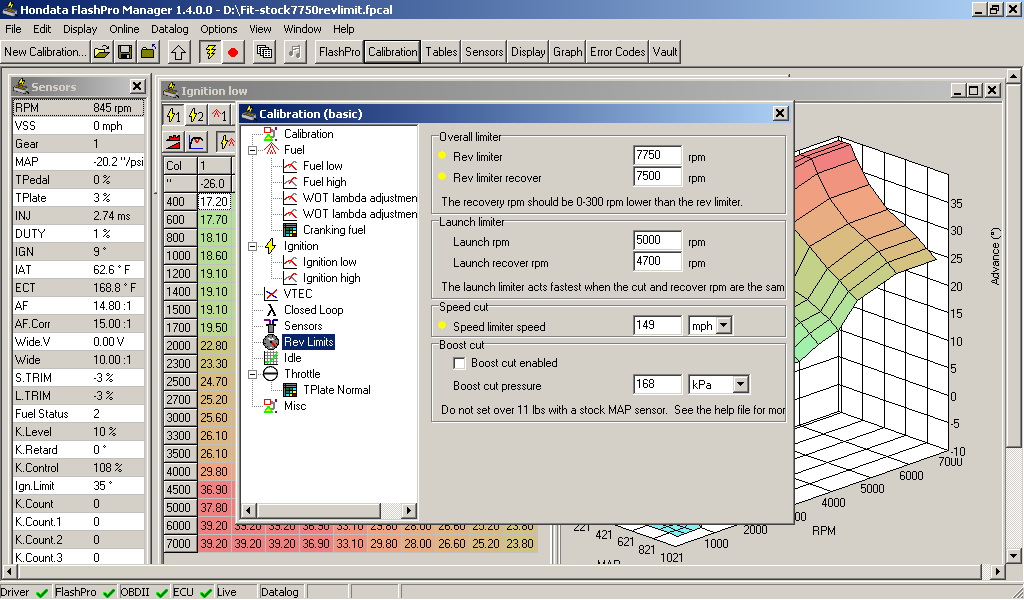Click the Launch rpm input field
This screenshot has width=1024, height=600.
tap(657, 240)
